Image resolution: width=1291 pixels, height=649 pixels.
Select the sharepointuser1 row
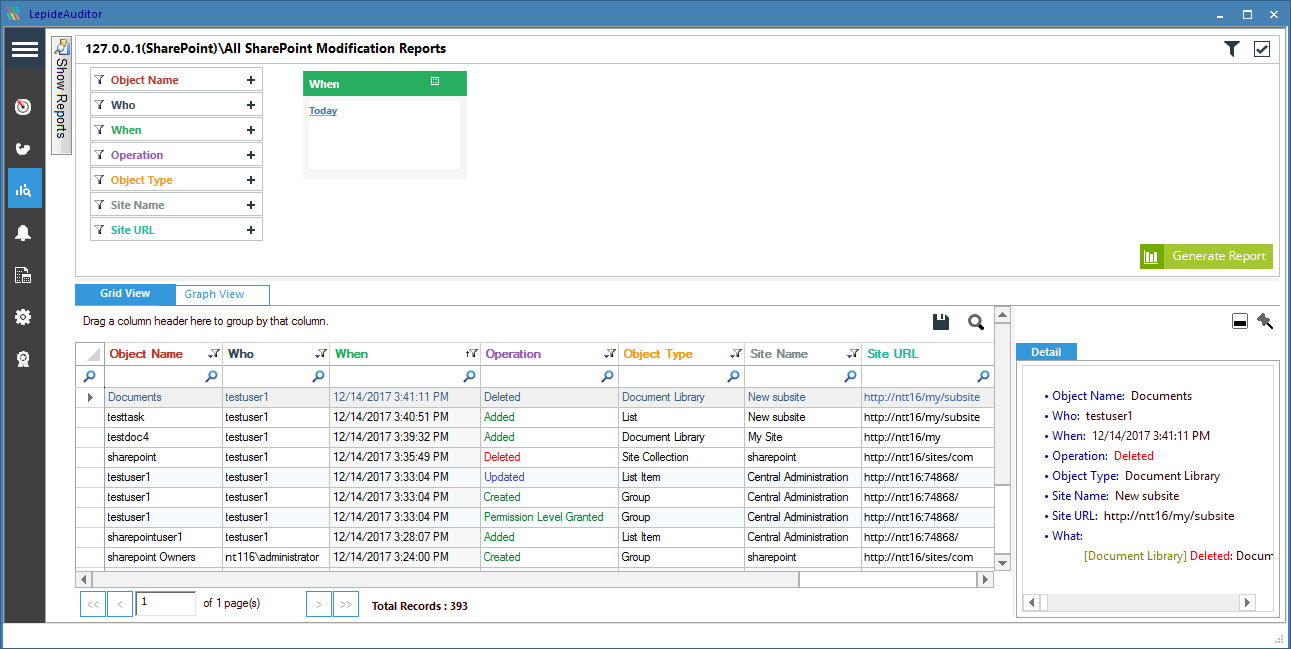535,537
